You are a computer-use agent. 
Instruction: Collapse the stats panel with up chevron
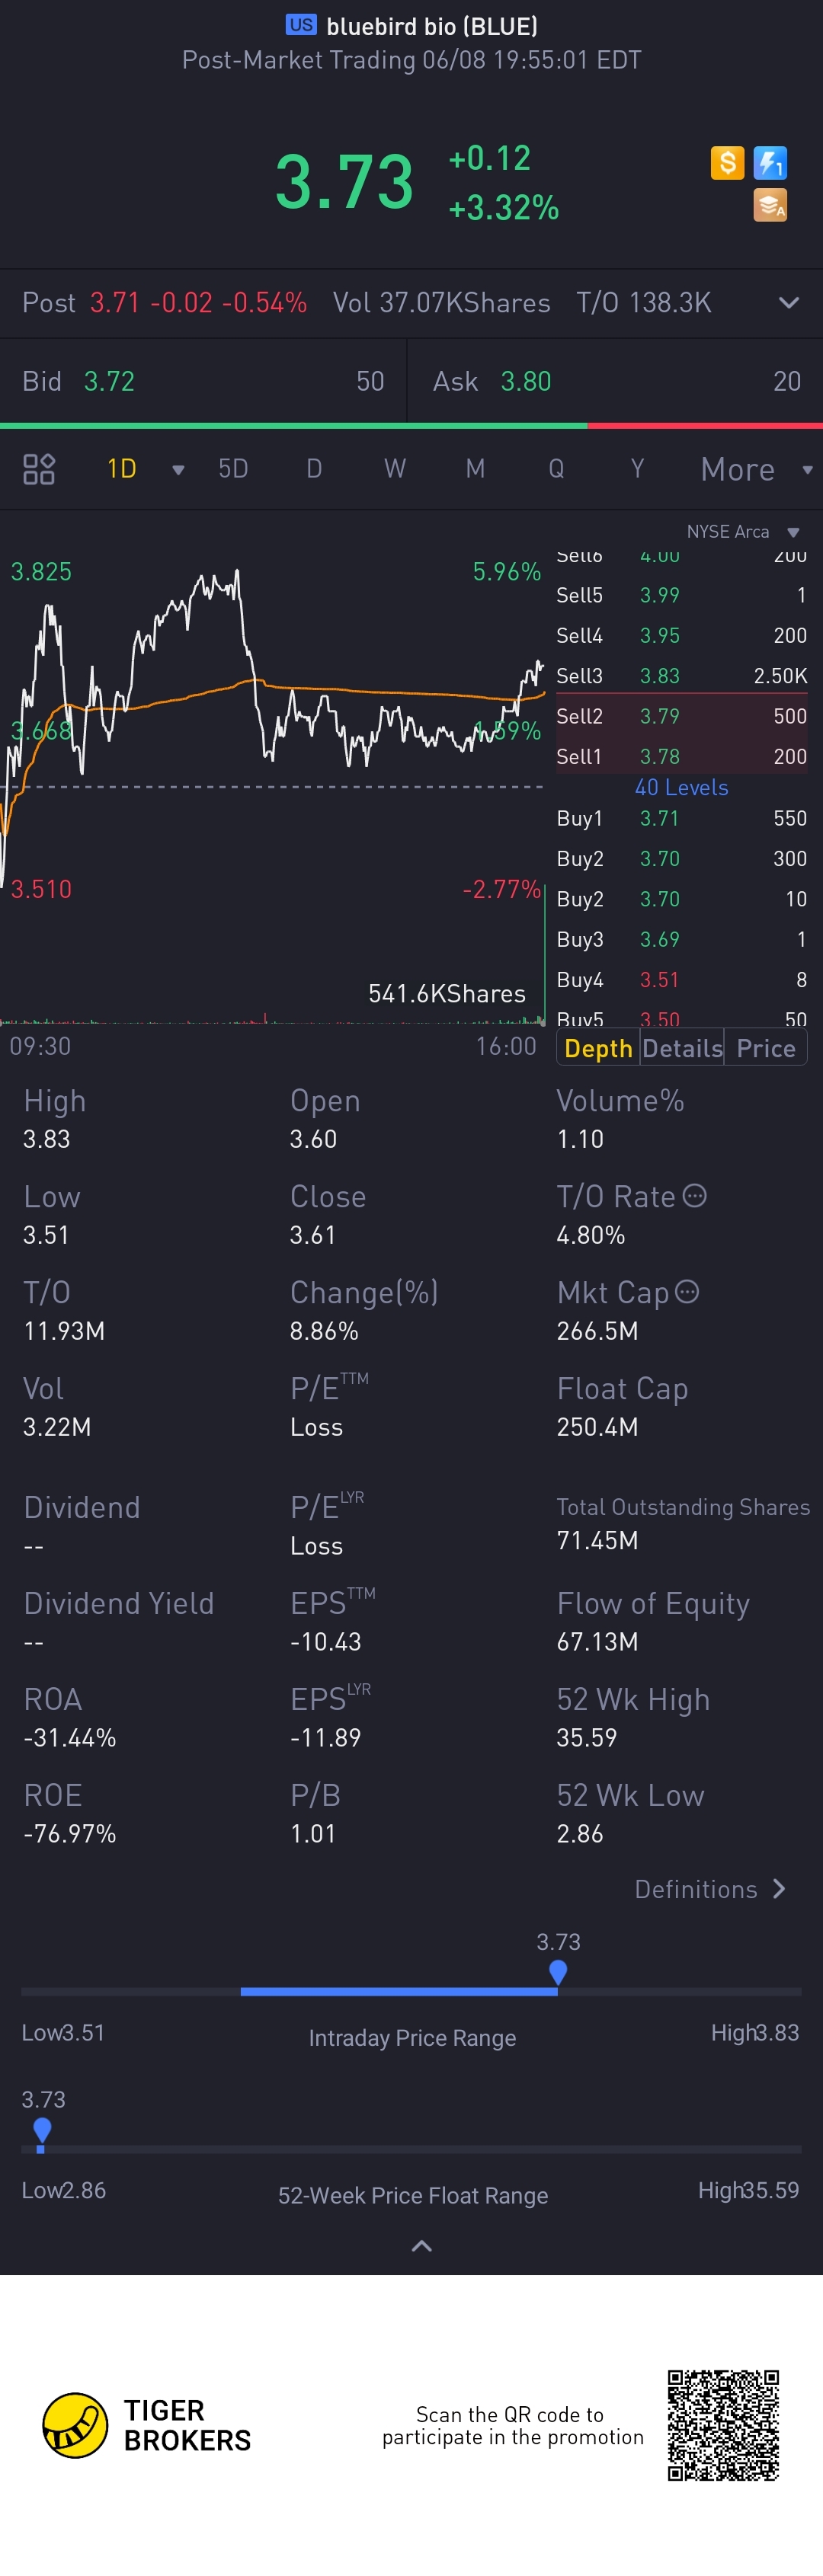coord(422,2246)
